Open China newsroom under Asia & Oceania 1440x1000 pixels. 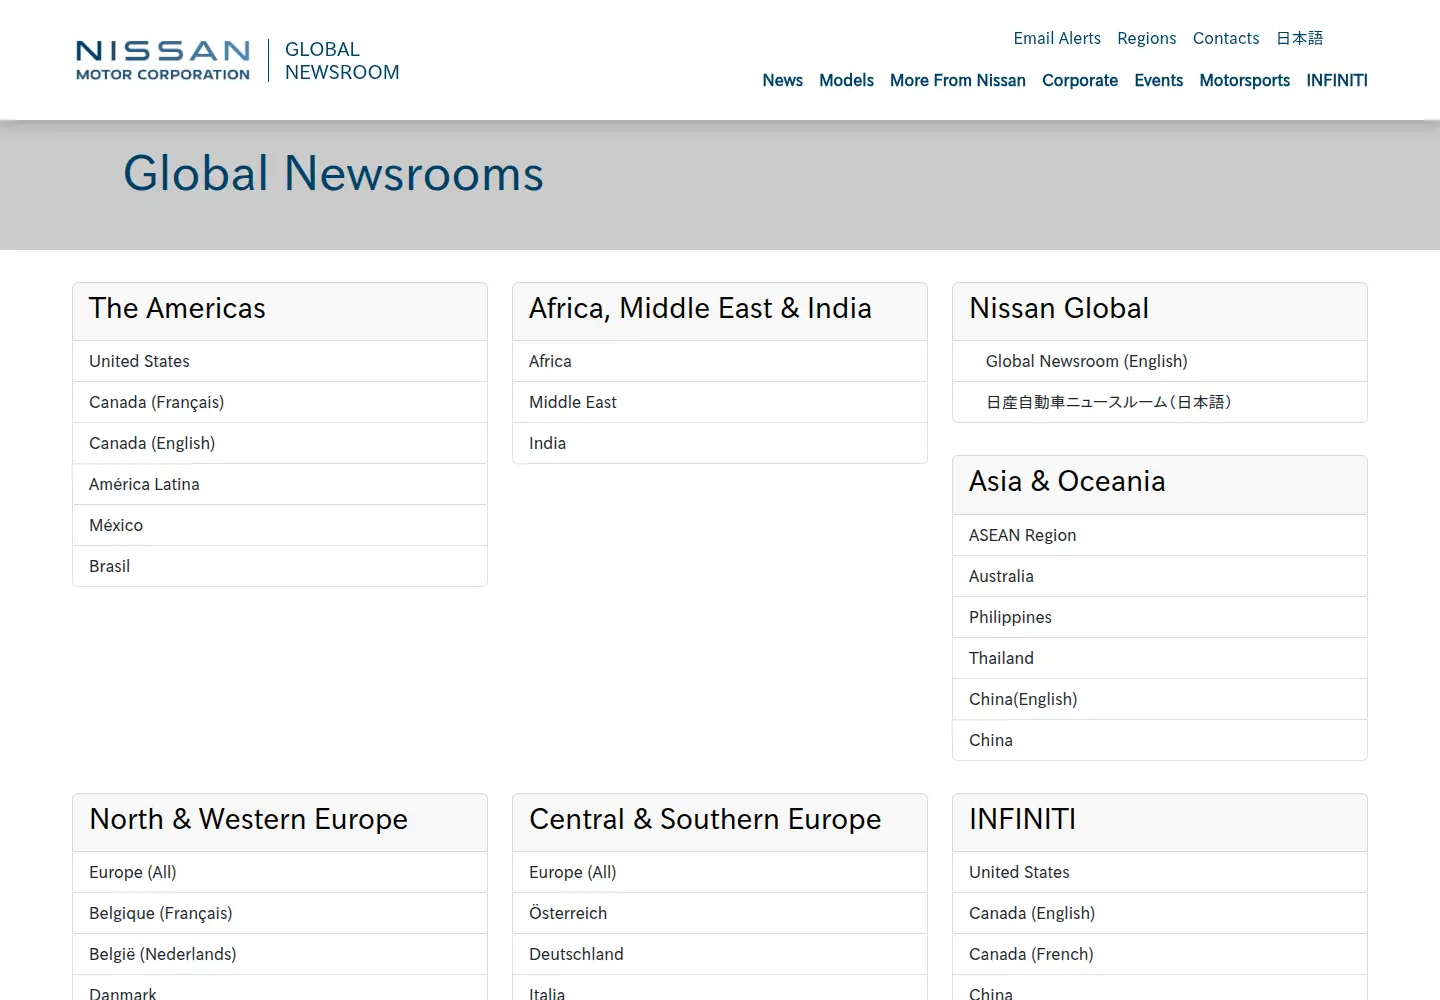coord(1160,740)
